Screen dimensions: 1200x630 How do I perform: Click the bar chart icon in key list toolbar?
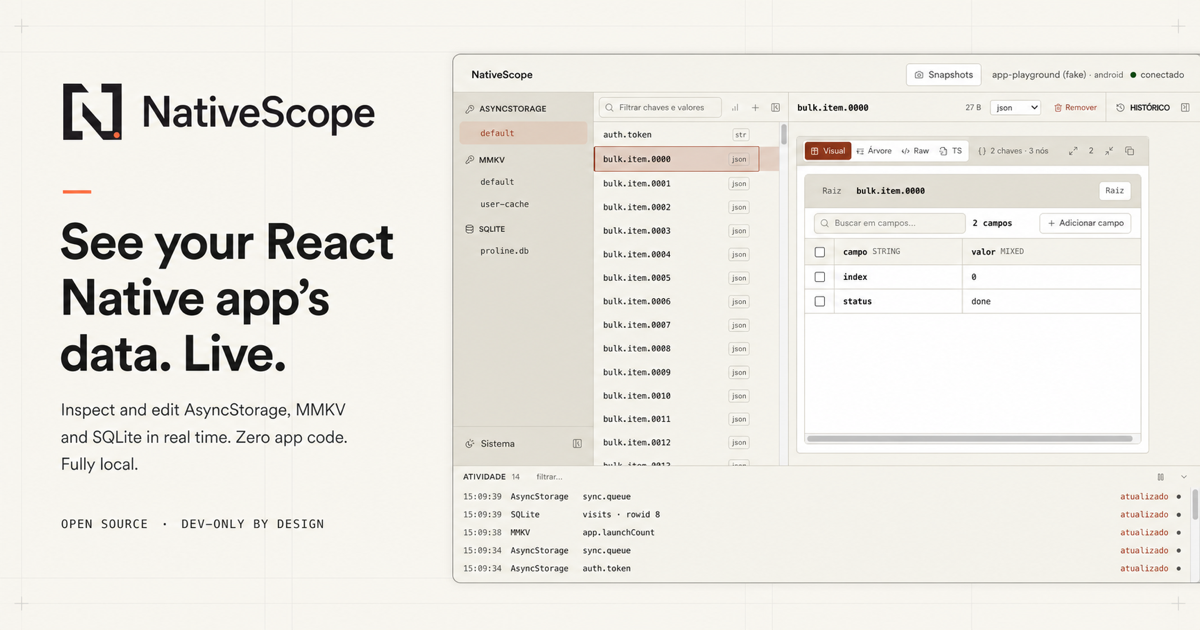point(735,108)
